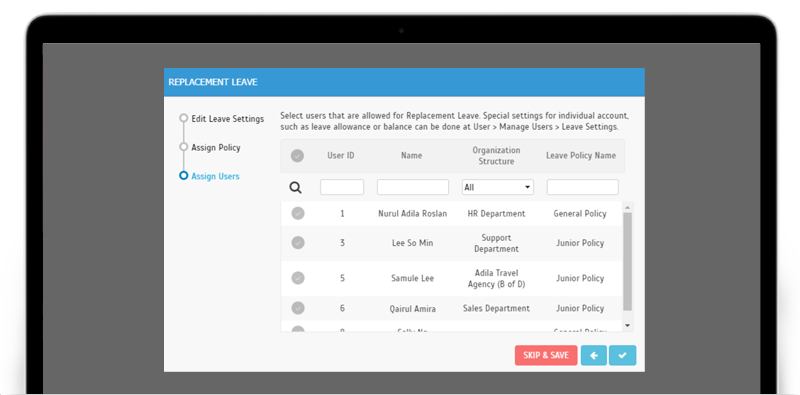Viewport: 800px width, 395px height.
Task: Click the Leave Policy Name column header
Action: [x=581, y=156]
